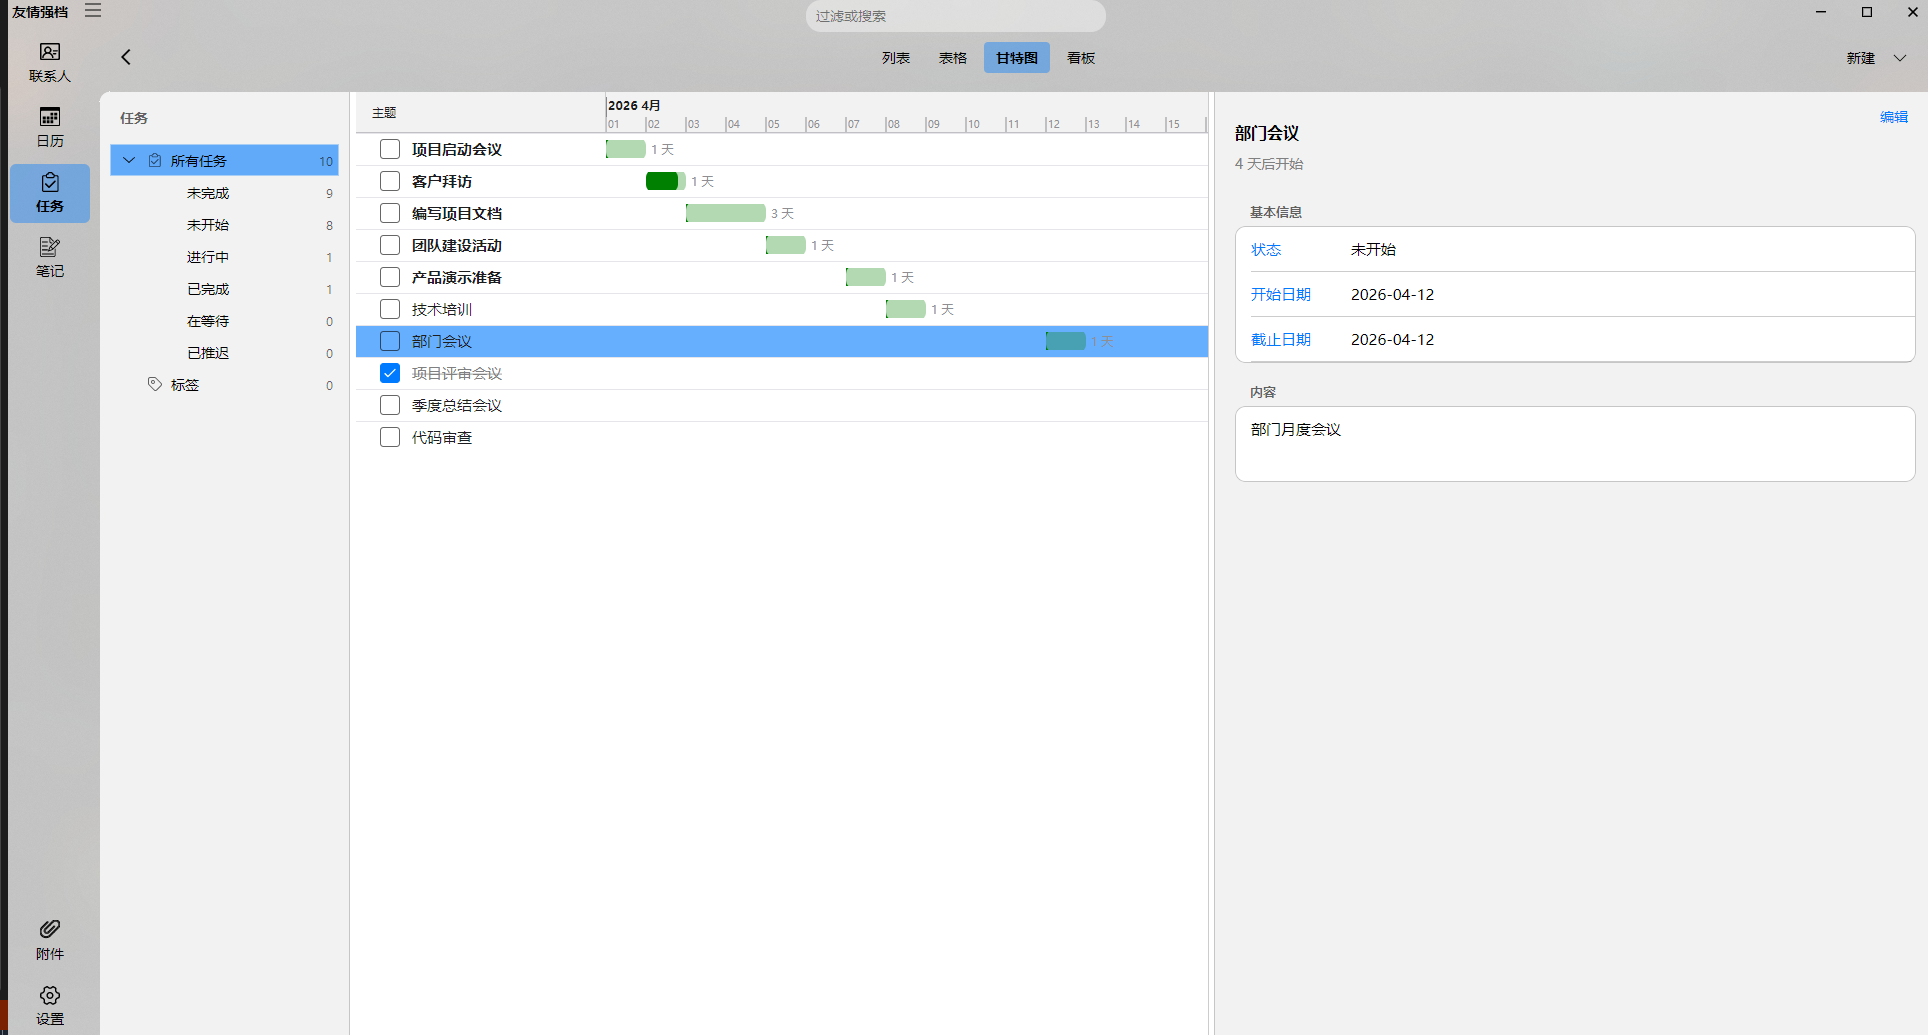Focus the 过滤或搜索 search field
Image resolution: width=1928 pixels, height=1035 pixels.
tap(955, 16)
